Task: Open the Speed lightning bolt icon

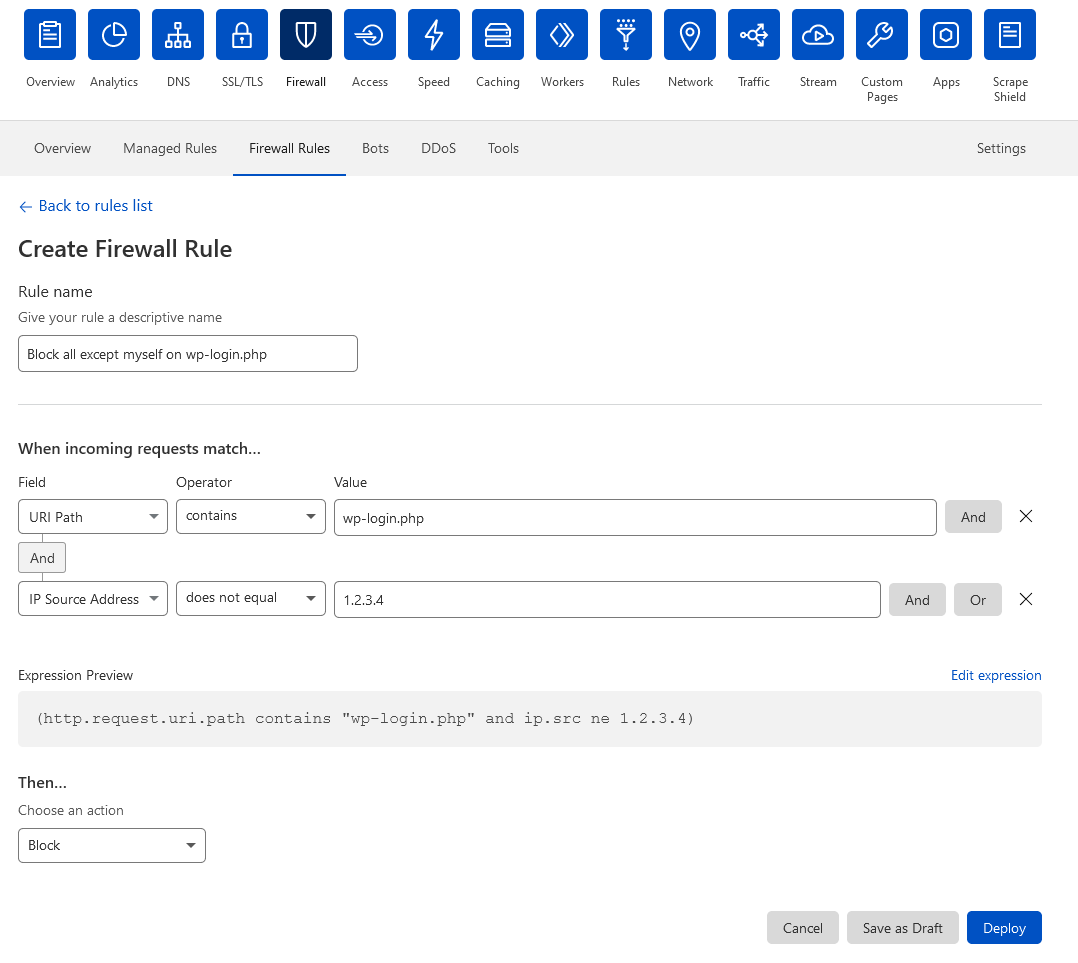Action: [434, 35]
